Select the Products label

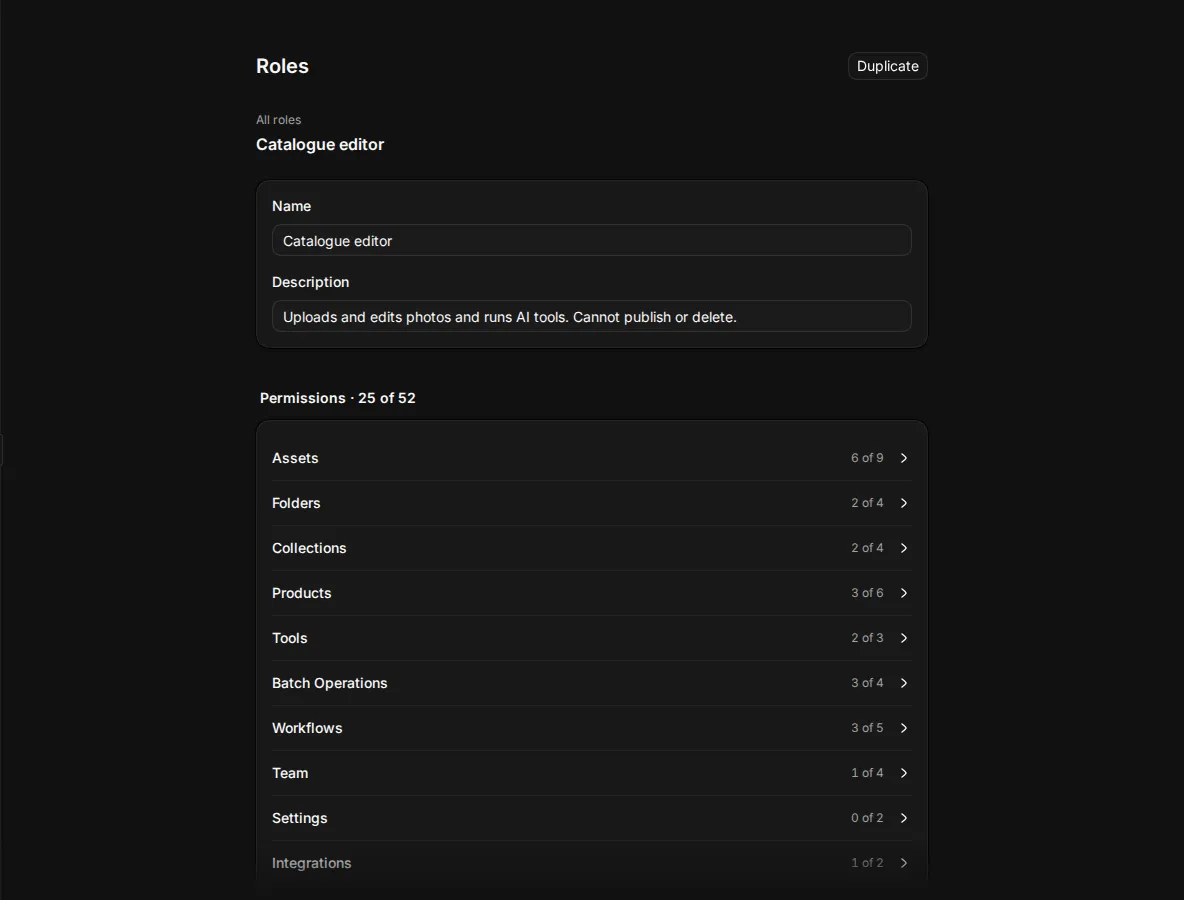click(301, 593)
